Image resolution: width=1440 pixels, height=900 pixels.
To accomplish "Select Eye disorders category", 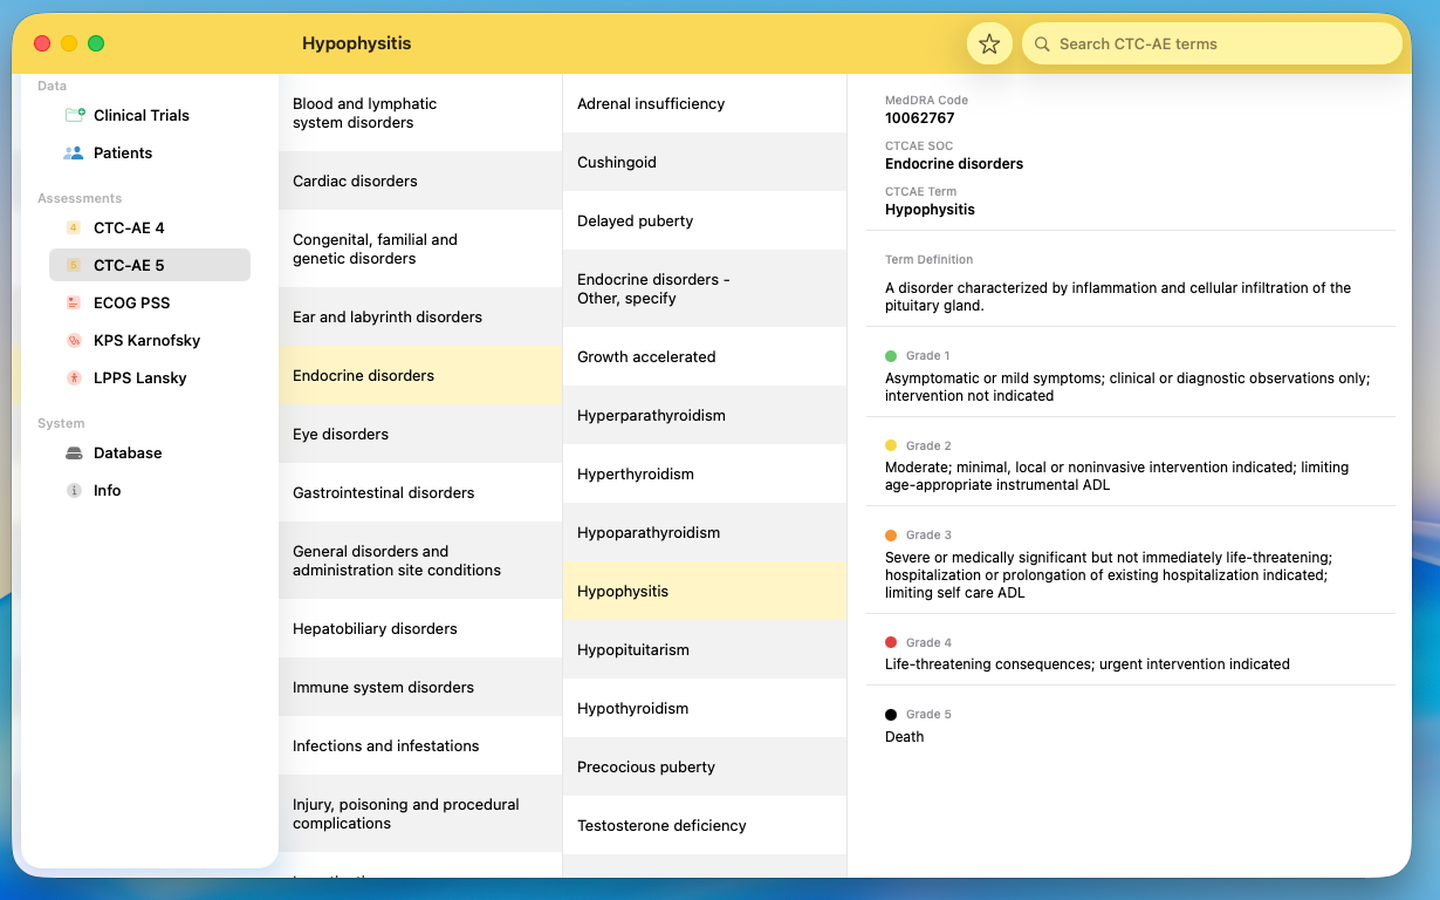I will [420, 434].
